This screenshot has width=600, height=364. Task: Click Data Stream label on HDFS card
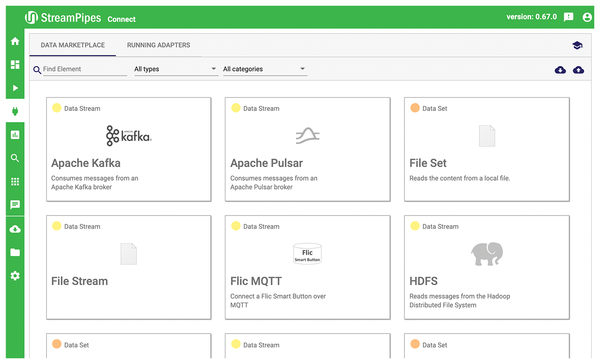click(x=440, y=227)
